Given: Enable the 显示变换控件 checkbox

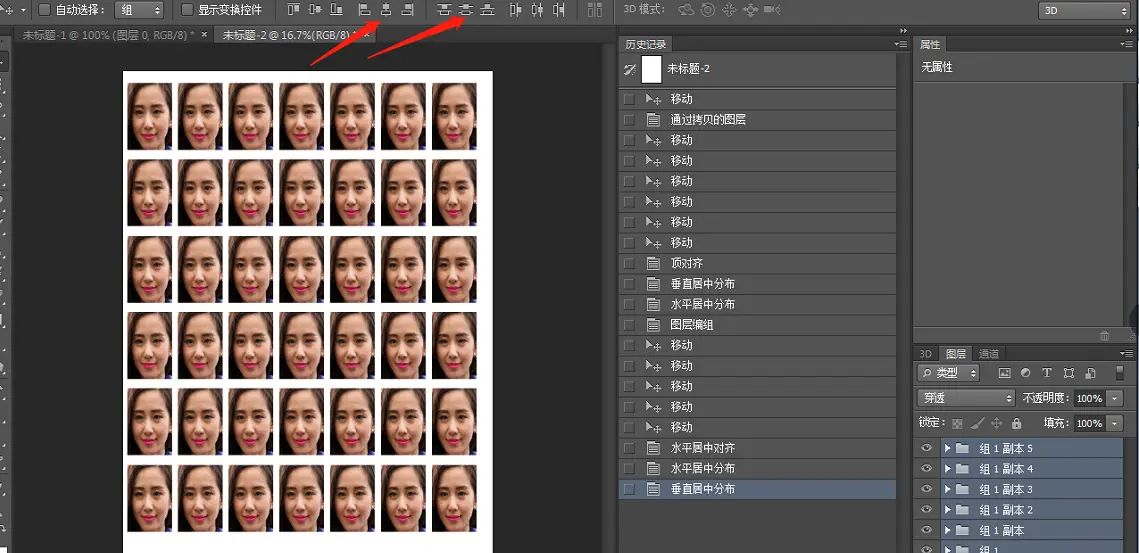Looking at the screenshot, I should [187, 10].
